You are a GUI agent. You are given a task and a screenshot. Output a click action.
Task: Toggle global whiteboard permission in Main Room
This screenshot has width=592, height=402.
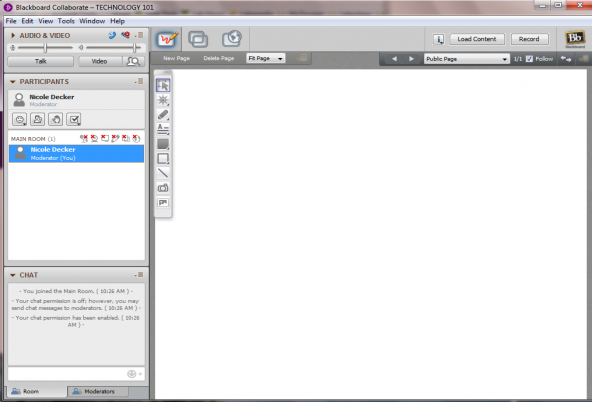point(115,139)
